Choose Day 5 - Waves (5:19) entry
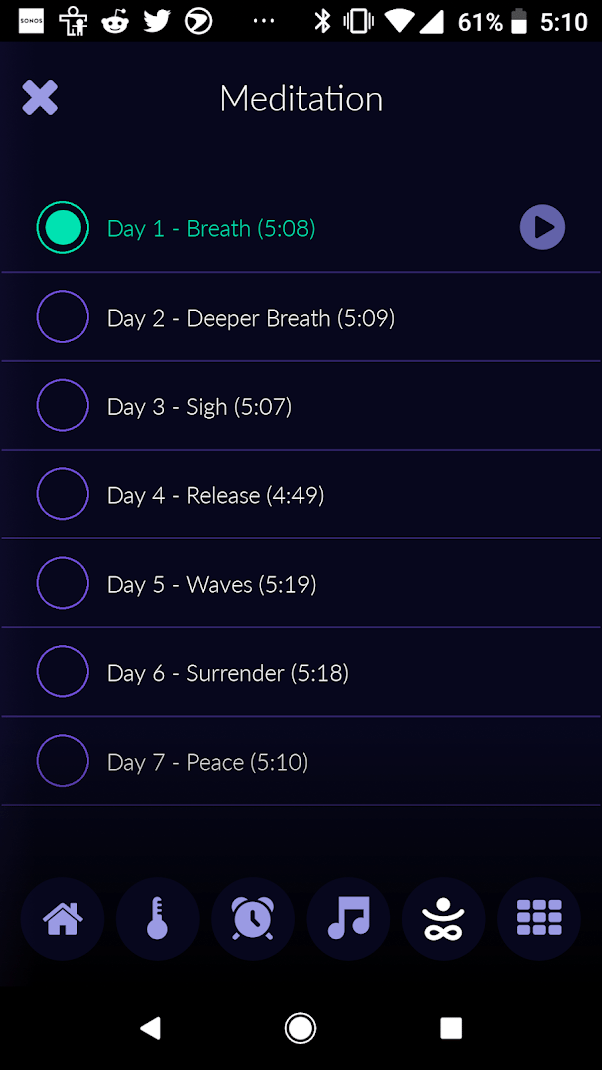 [x=301, y=583]
